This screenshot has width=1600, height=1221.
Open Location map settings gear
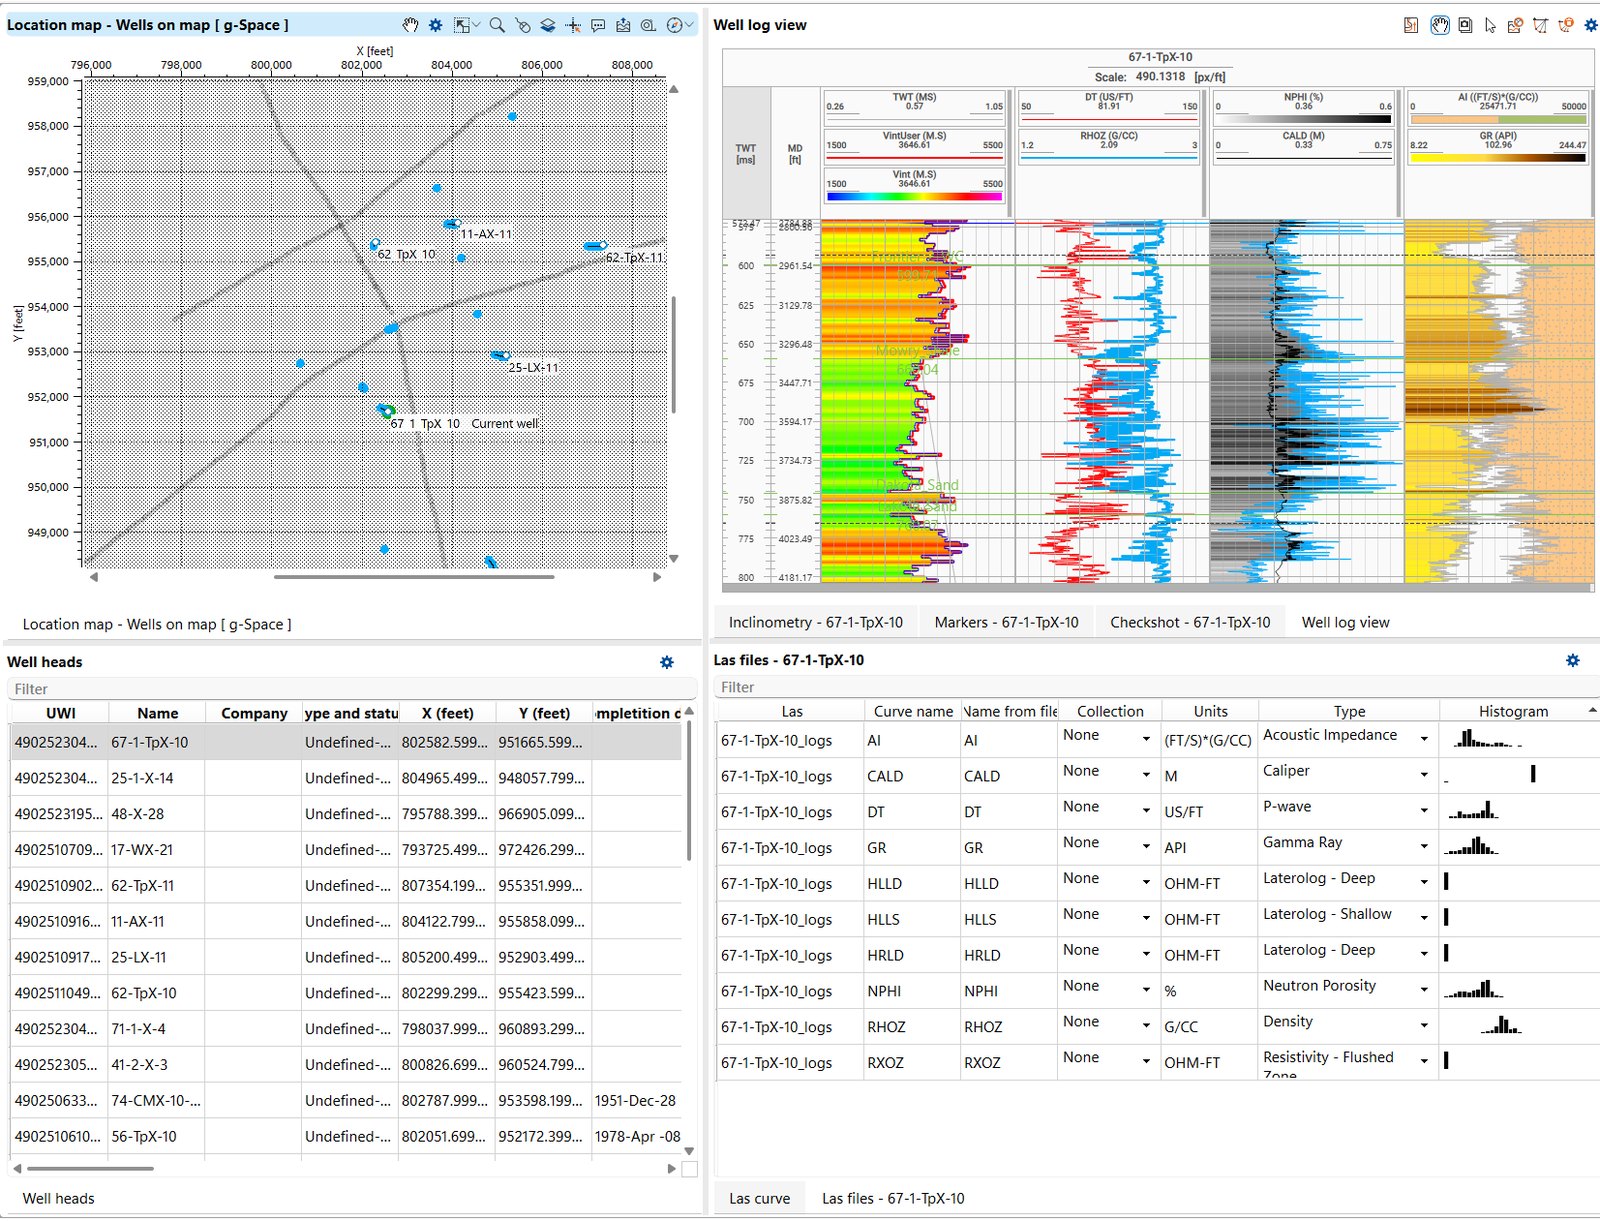(x=436, y=25)
